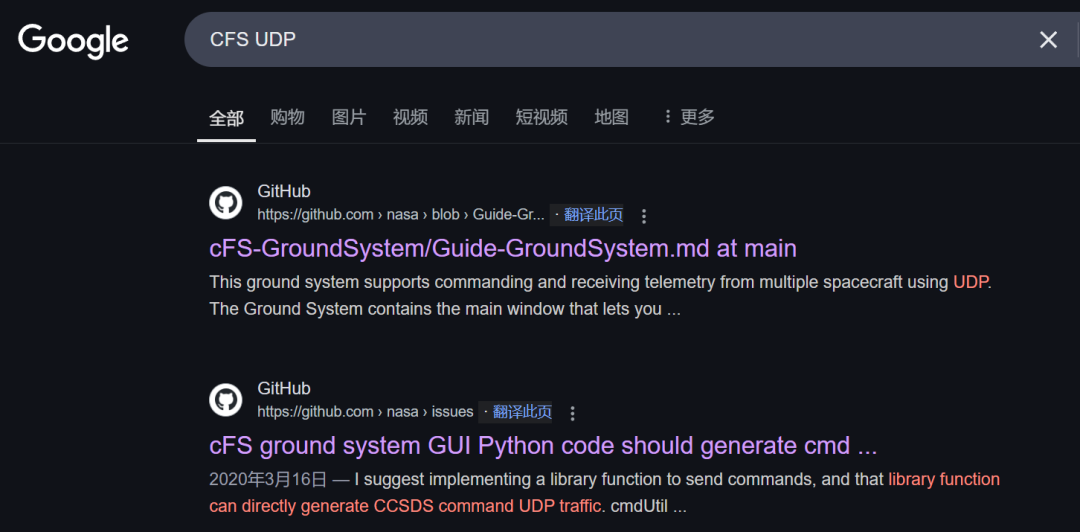Click 翻译此页 for the Guide-GroundSystem result
This screenshot has height=532, width=1080.
point(593,215)
